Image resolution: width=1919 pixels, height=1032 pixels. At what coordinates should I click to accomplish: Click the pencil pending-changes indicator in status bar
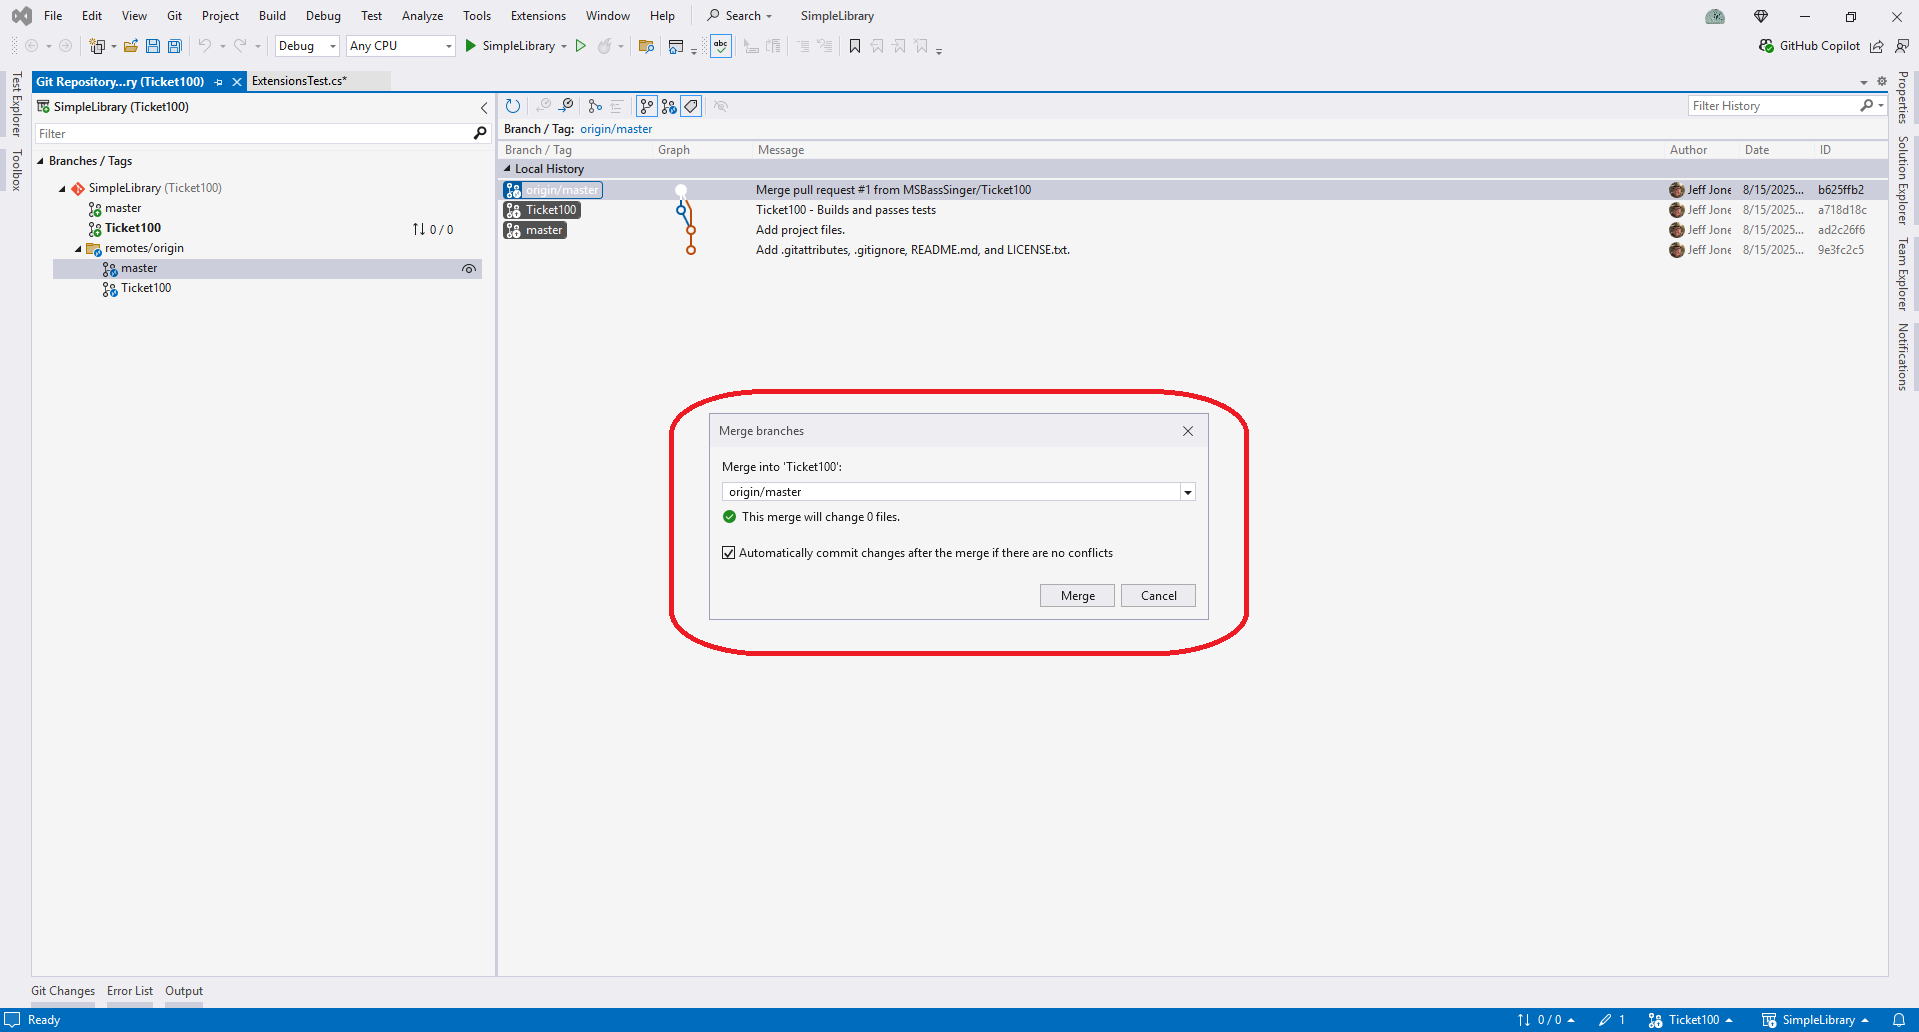point(1611,1020)
